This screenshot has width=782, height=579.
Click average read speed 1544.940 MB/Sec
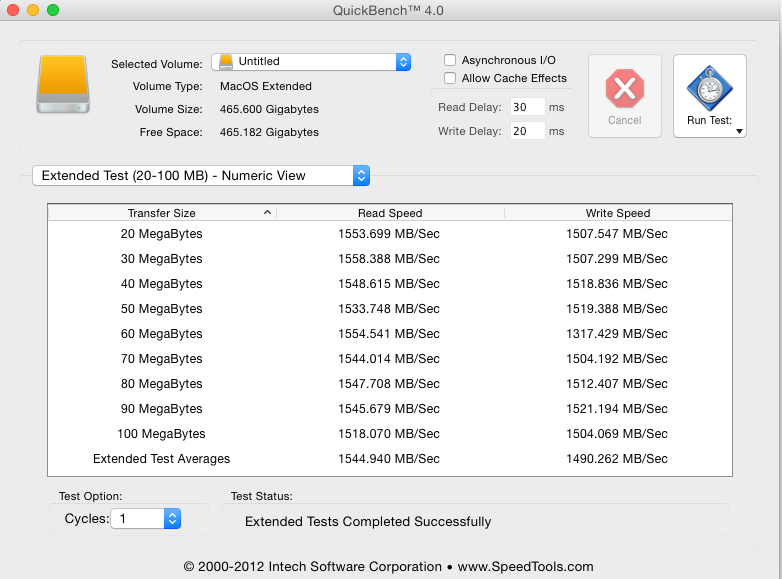[389, 459]
